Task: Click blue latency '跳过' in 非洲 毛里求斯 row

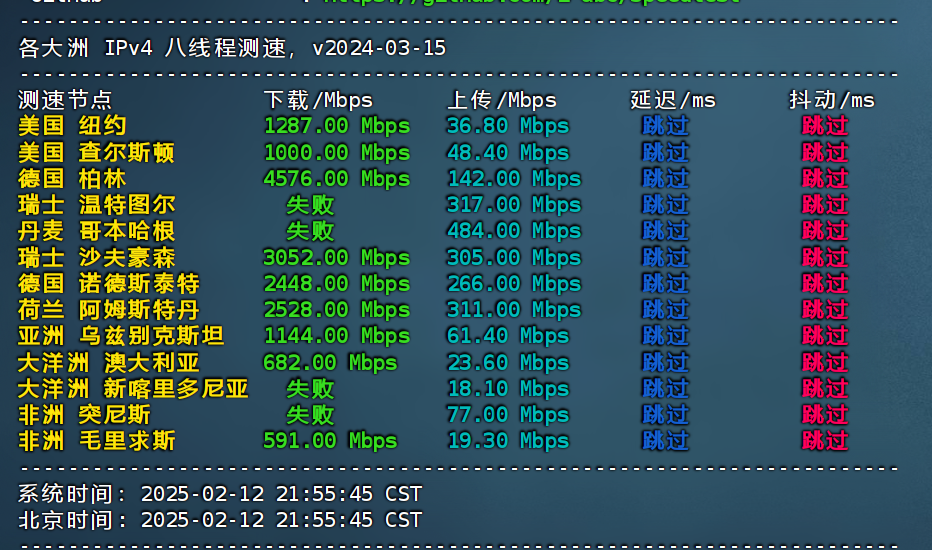Action: click(x=665, y=441)
